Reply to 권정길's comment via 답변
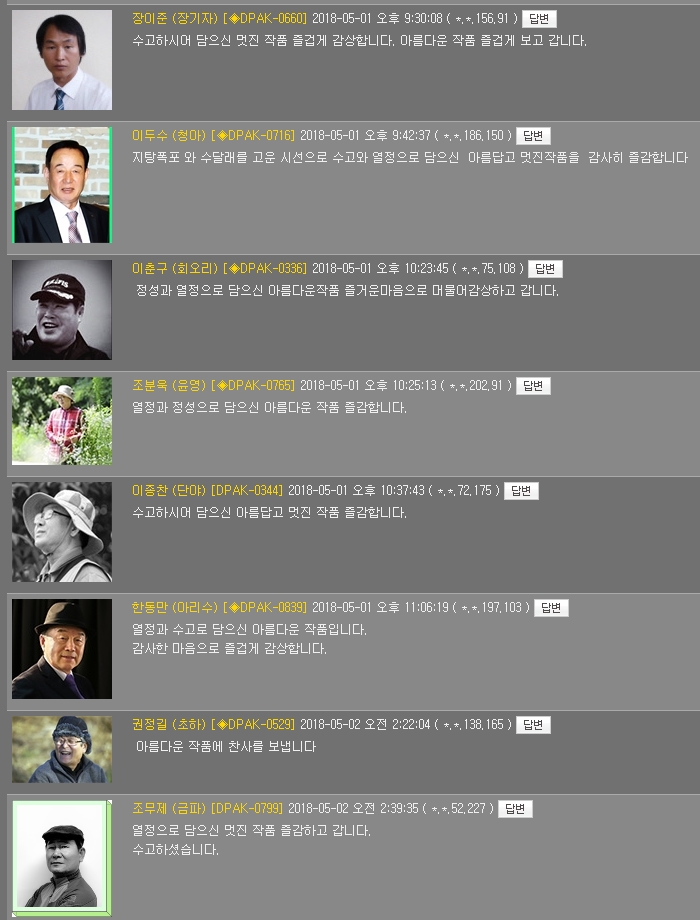Image resolution: width=700 pixels, height=920 pixels. pyautogui.click(x=533, y=725)
